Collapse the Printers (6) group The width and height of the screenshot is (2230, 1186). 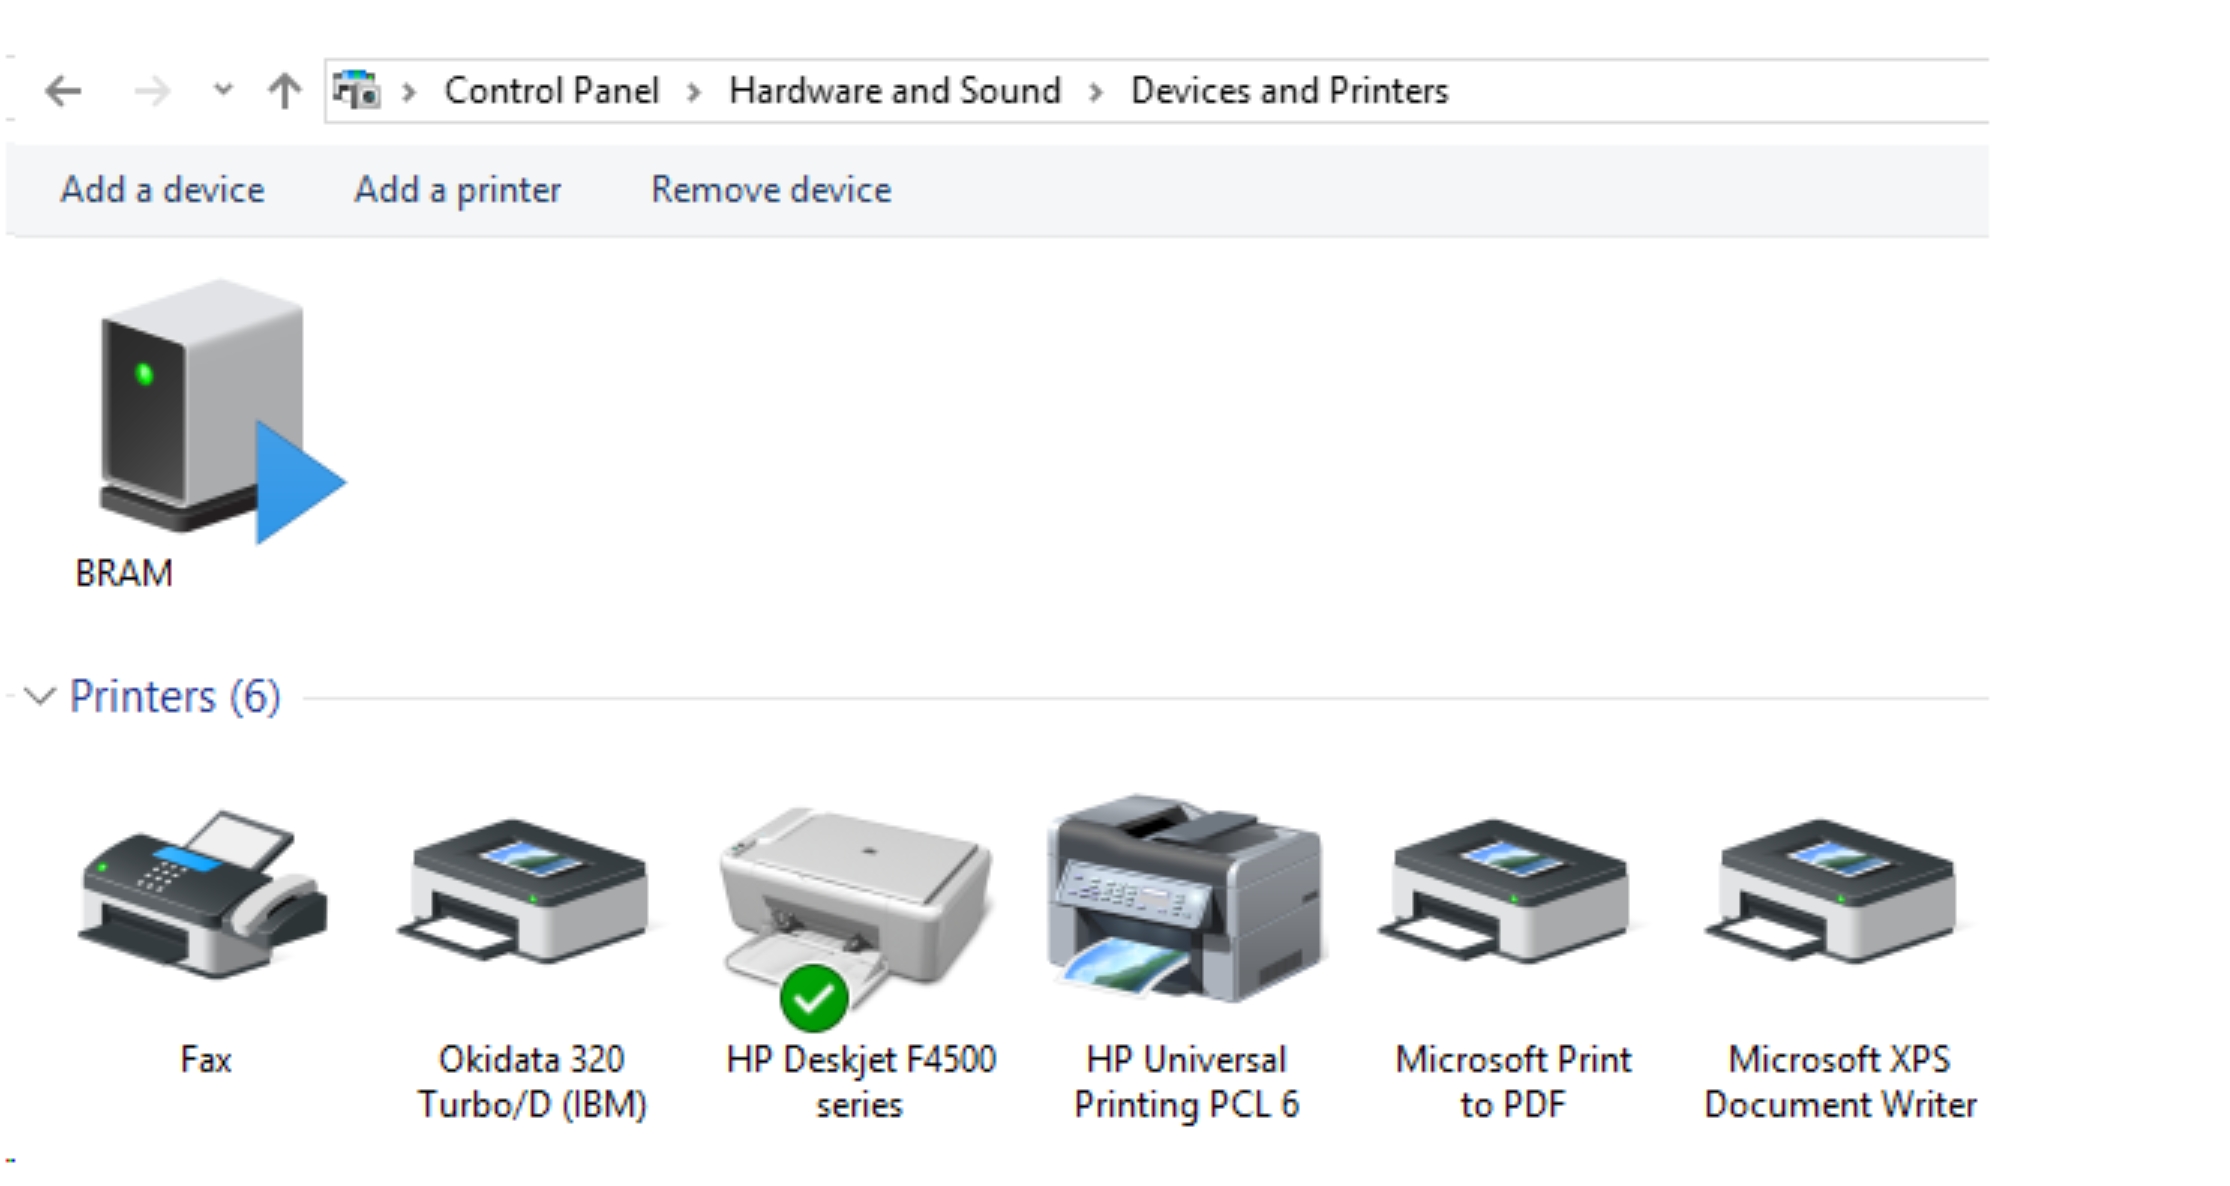coord(38,696)
